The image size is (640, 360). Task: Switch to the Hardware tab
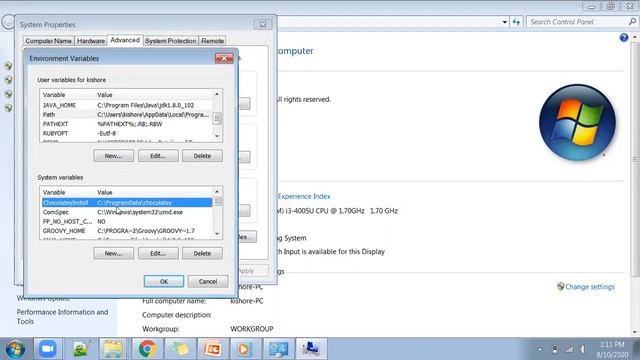click(x=91, y=41)
